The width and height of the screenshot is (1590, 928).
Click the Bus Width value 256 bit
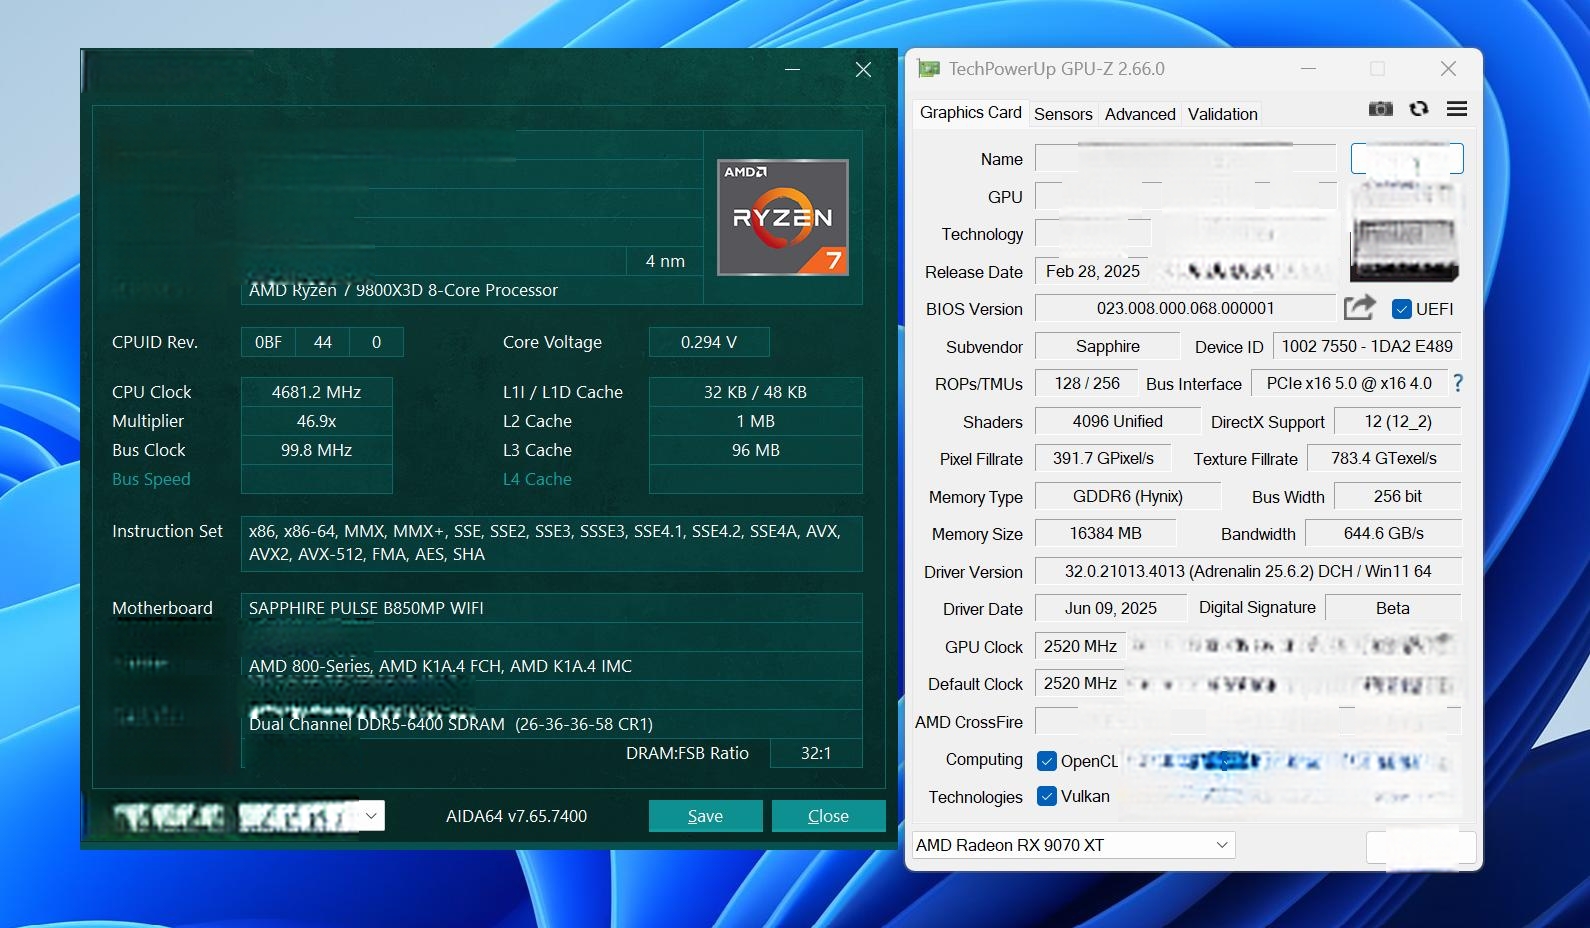1398,496
